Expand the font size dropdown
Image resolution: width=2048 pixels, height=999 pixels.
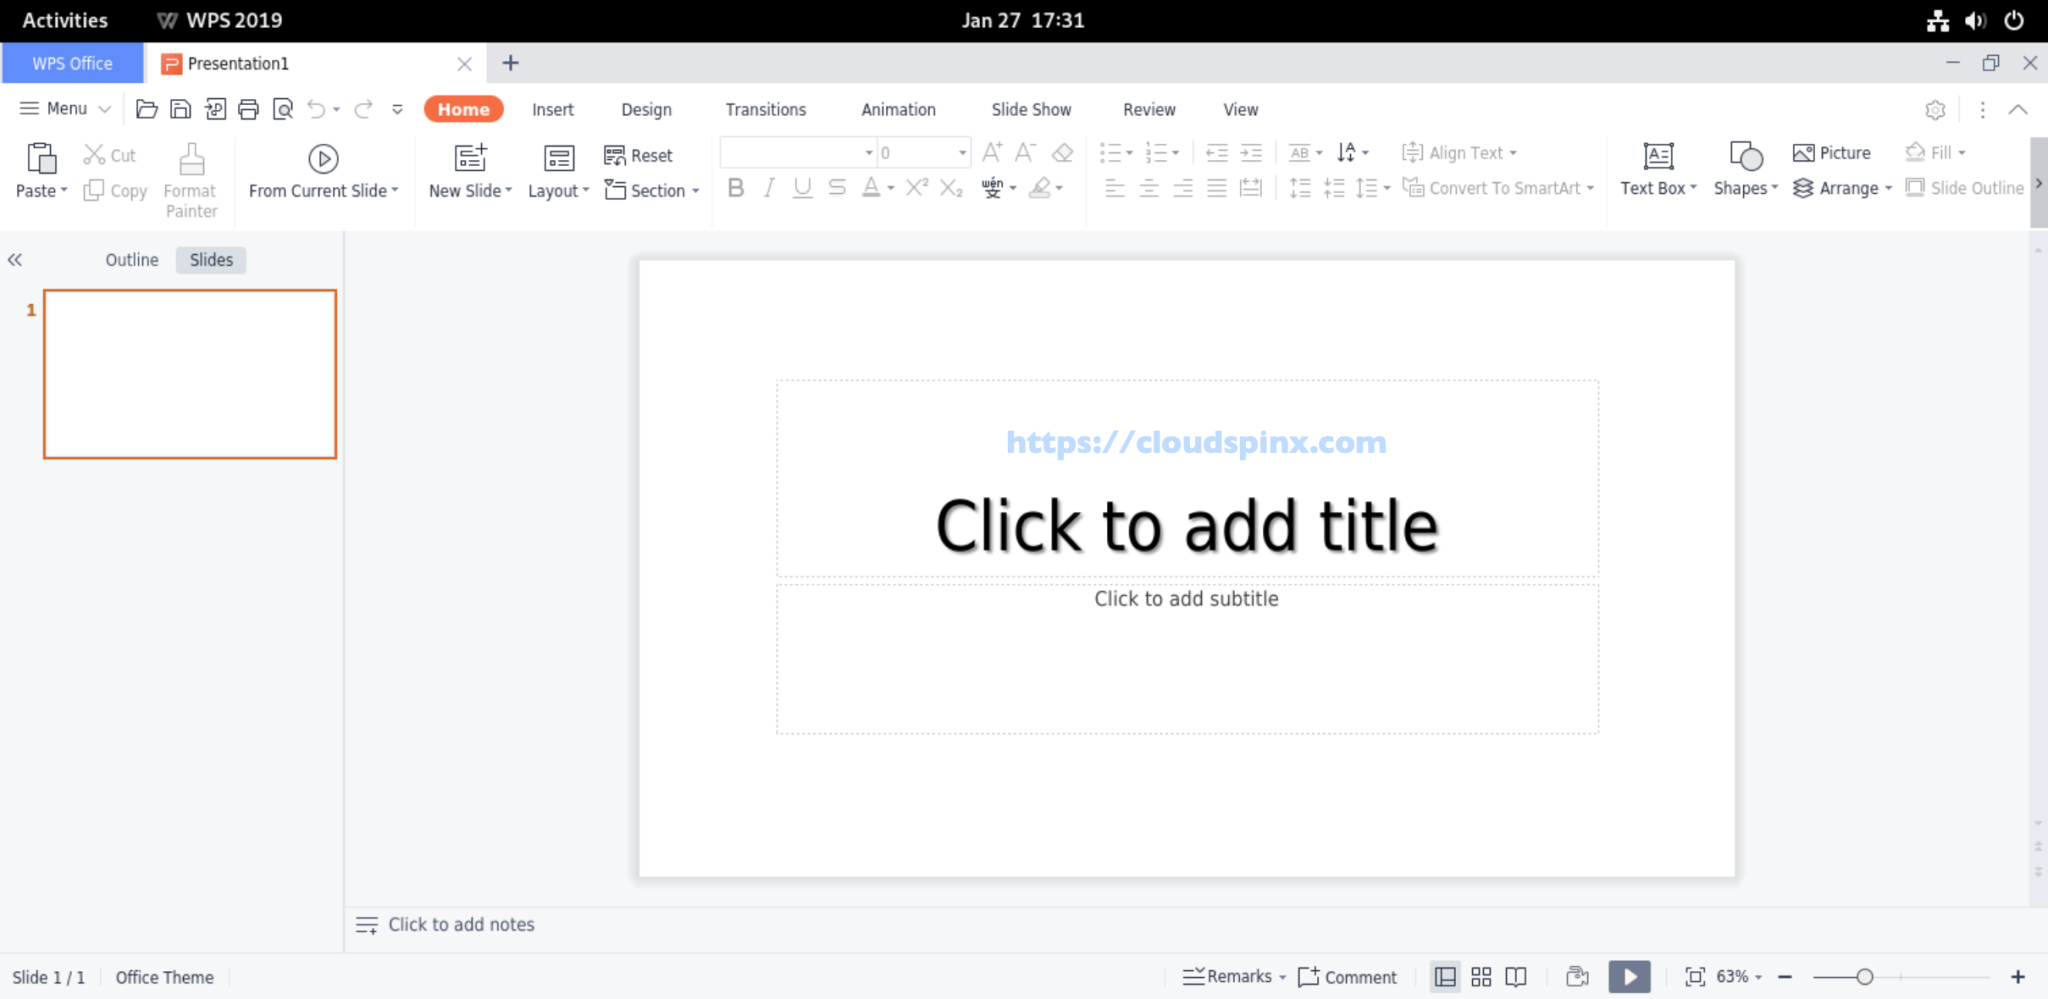[961, 152]
